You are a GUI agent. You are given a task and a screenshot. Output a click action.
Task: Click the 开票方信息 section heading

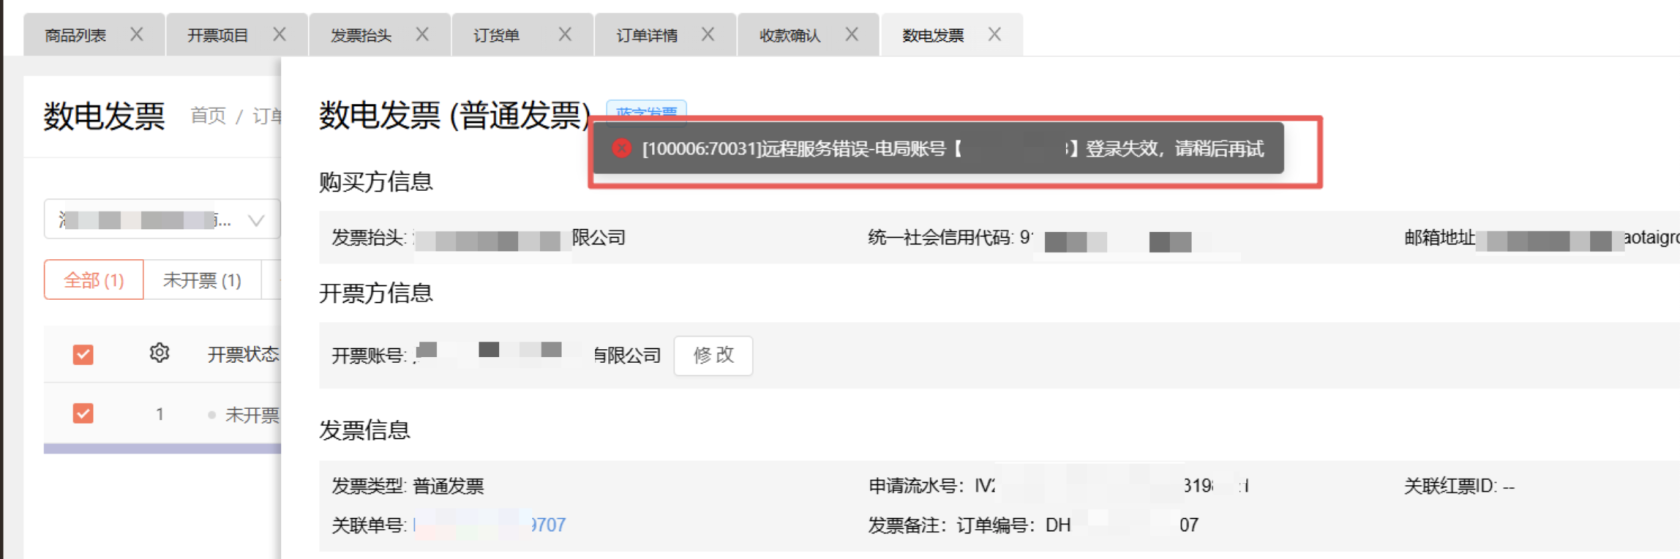click(x=376, y=293)
